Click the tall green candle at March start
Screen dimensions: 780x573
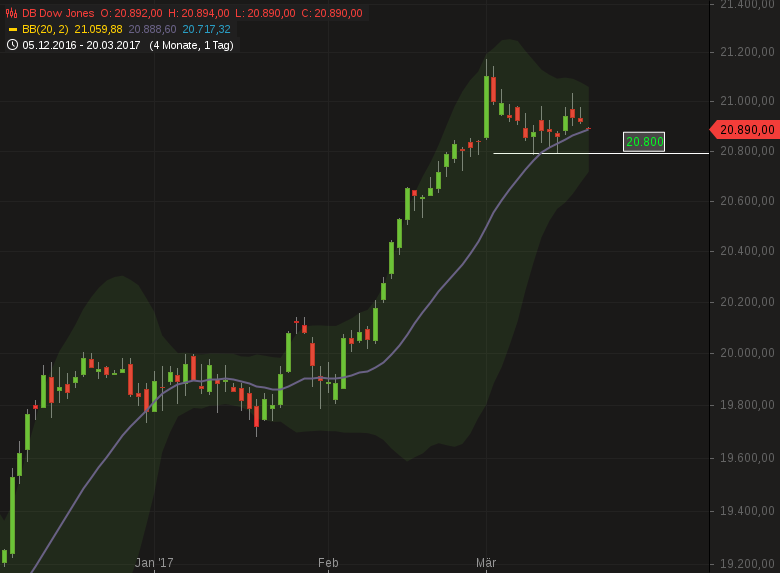(486, 106)
